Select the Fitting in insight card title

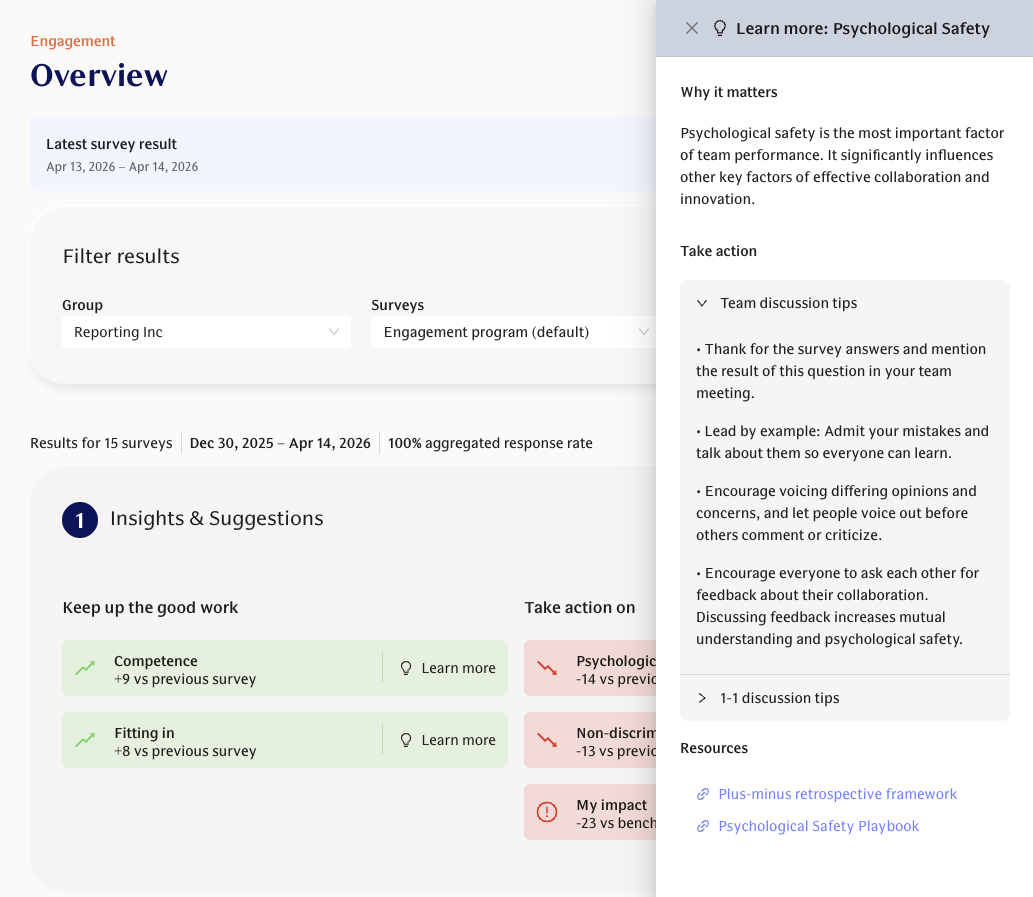coord(144,732)
